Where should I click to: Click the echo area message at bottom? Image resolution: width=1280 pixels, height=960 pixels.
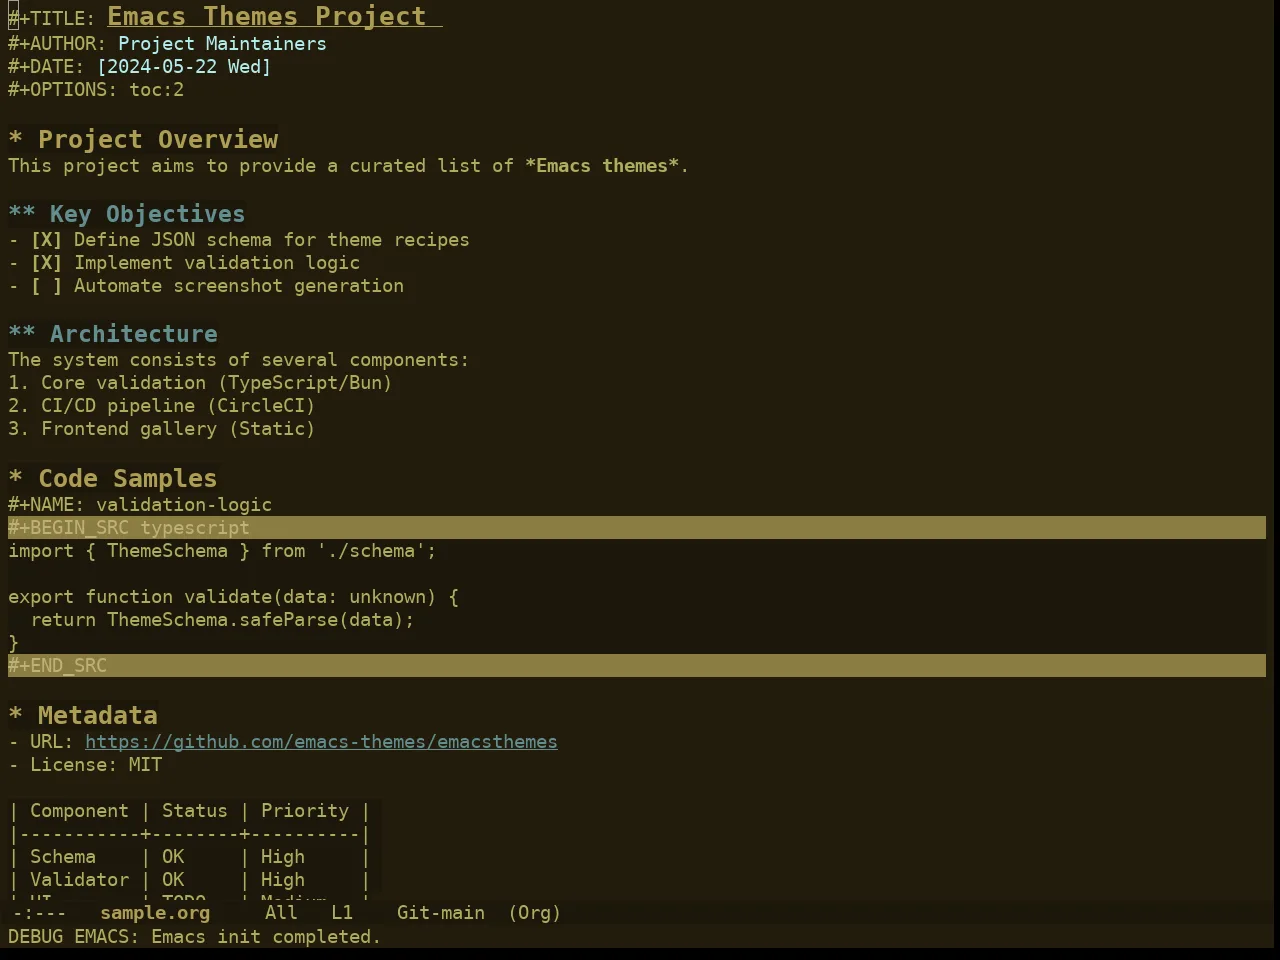[x=195, y=937]
